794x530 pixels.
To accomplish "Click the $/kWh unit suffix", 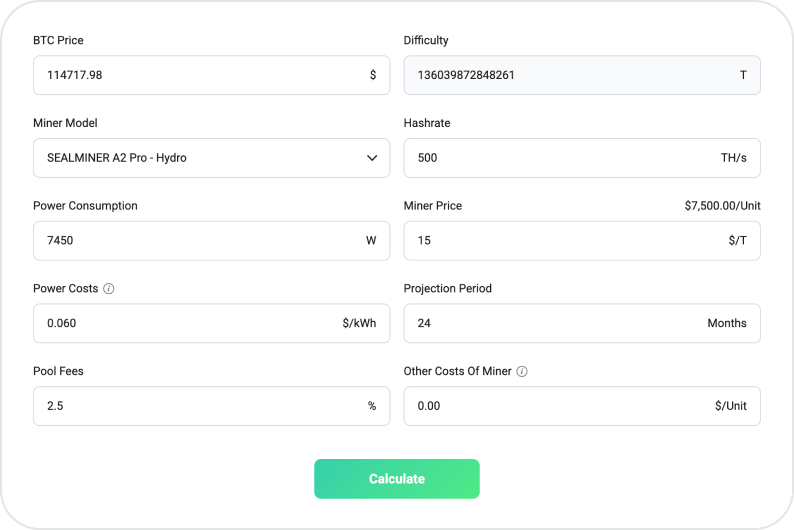I will 359,323.
